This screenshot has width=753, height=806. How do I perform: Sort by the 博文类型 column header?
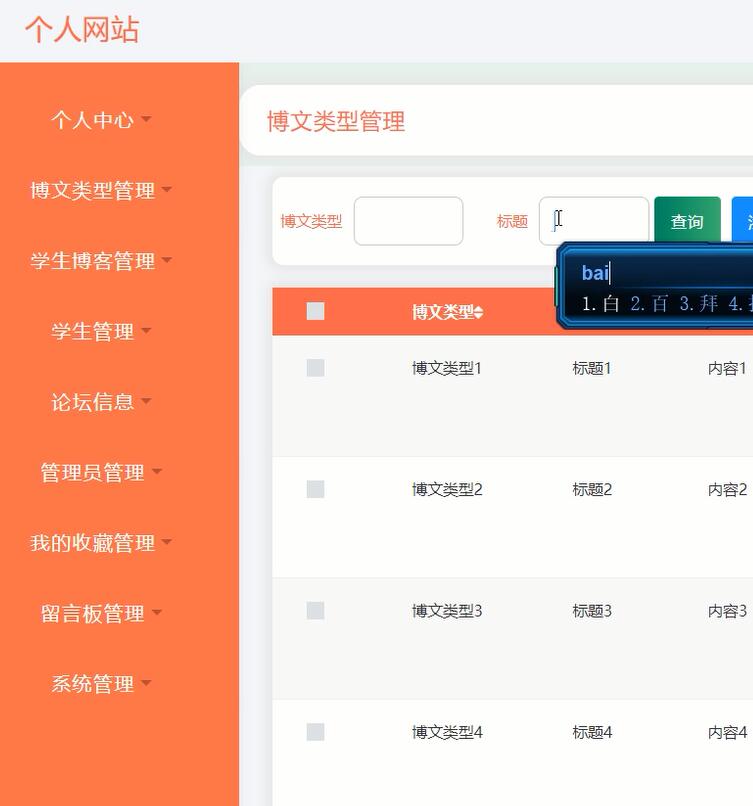pos(447,312)
